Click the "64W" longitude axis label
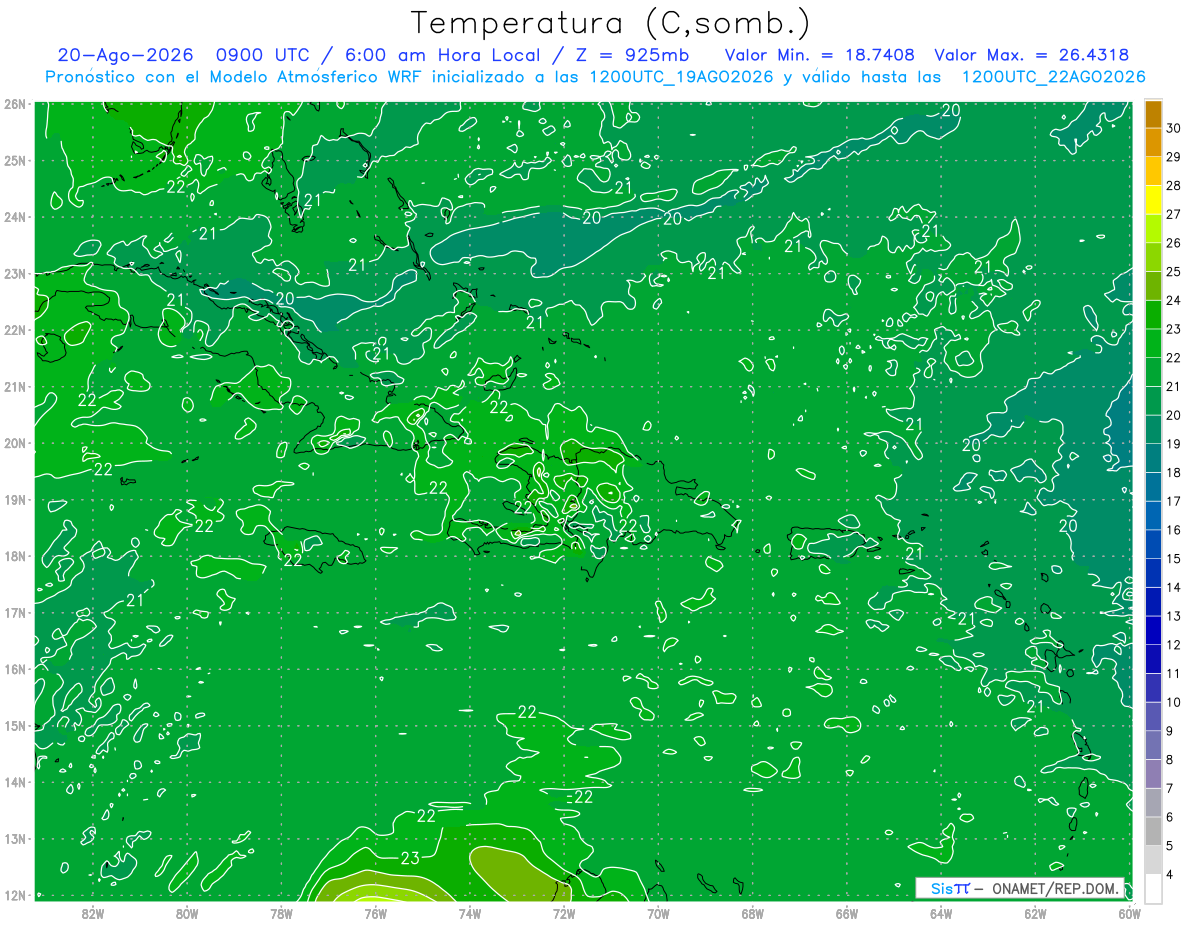 [x=940, y=912]
